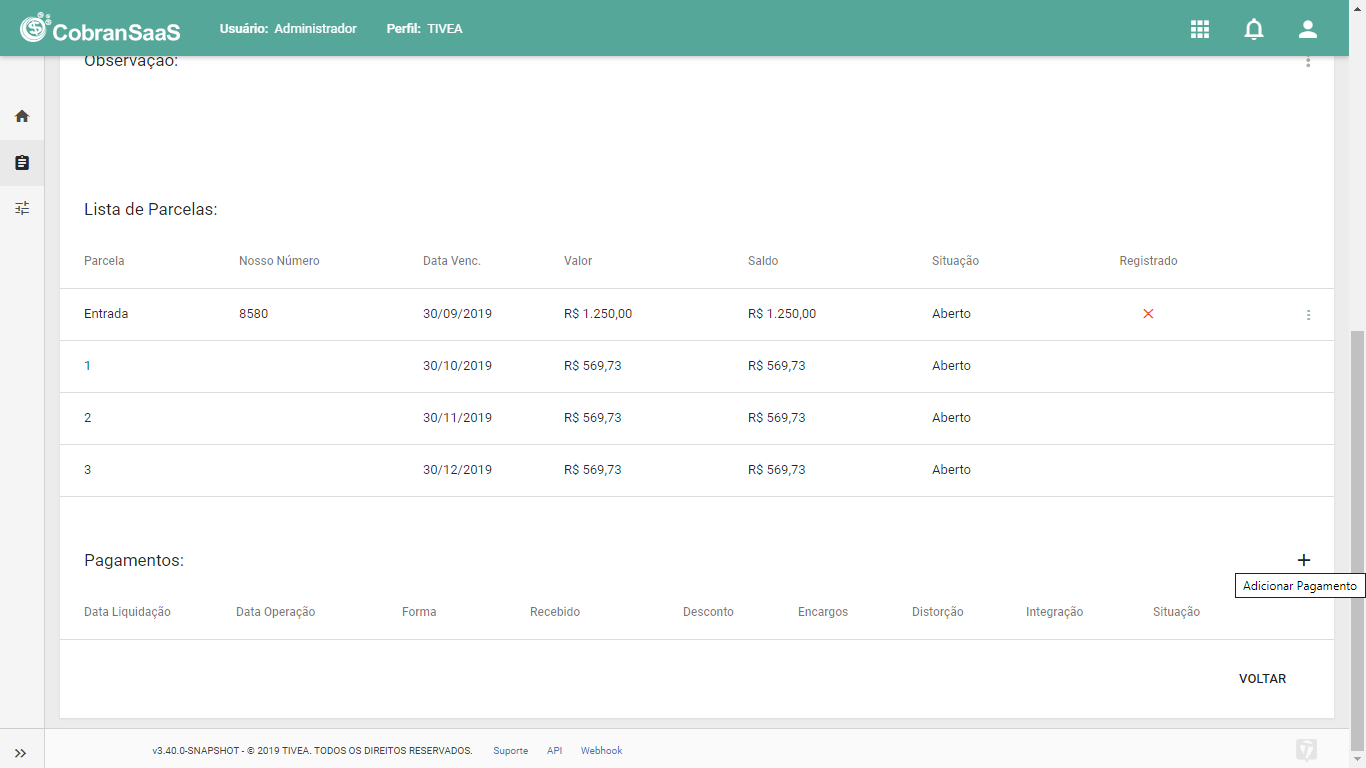Expand the sidebar with double chevron

(21, 753)
